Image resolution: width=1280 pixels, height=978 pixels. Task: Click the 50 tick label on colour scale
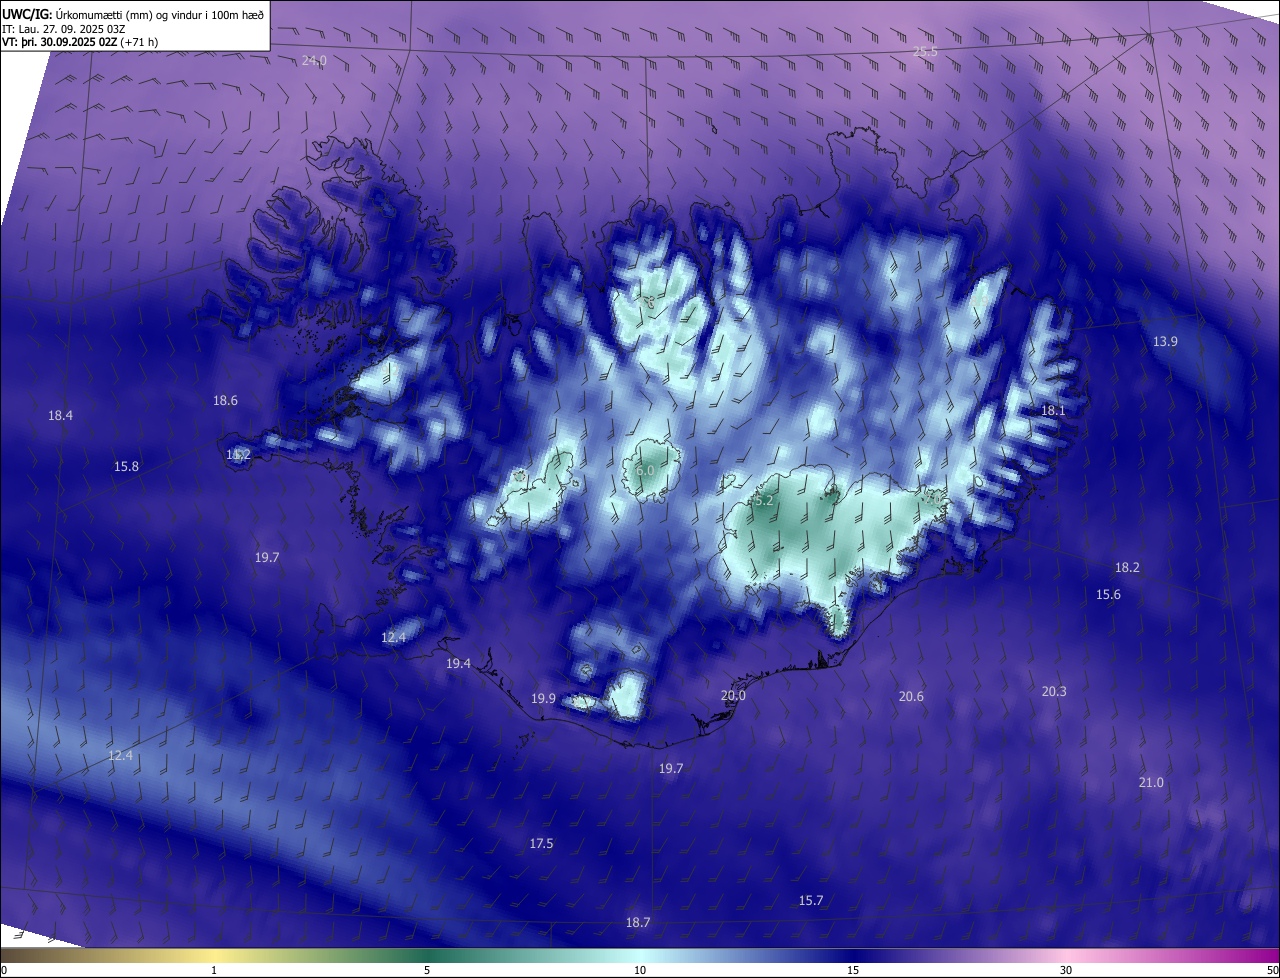pos(1272,971)
